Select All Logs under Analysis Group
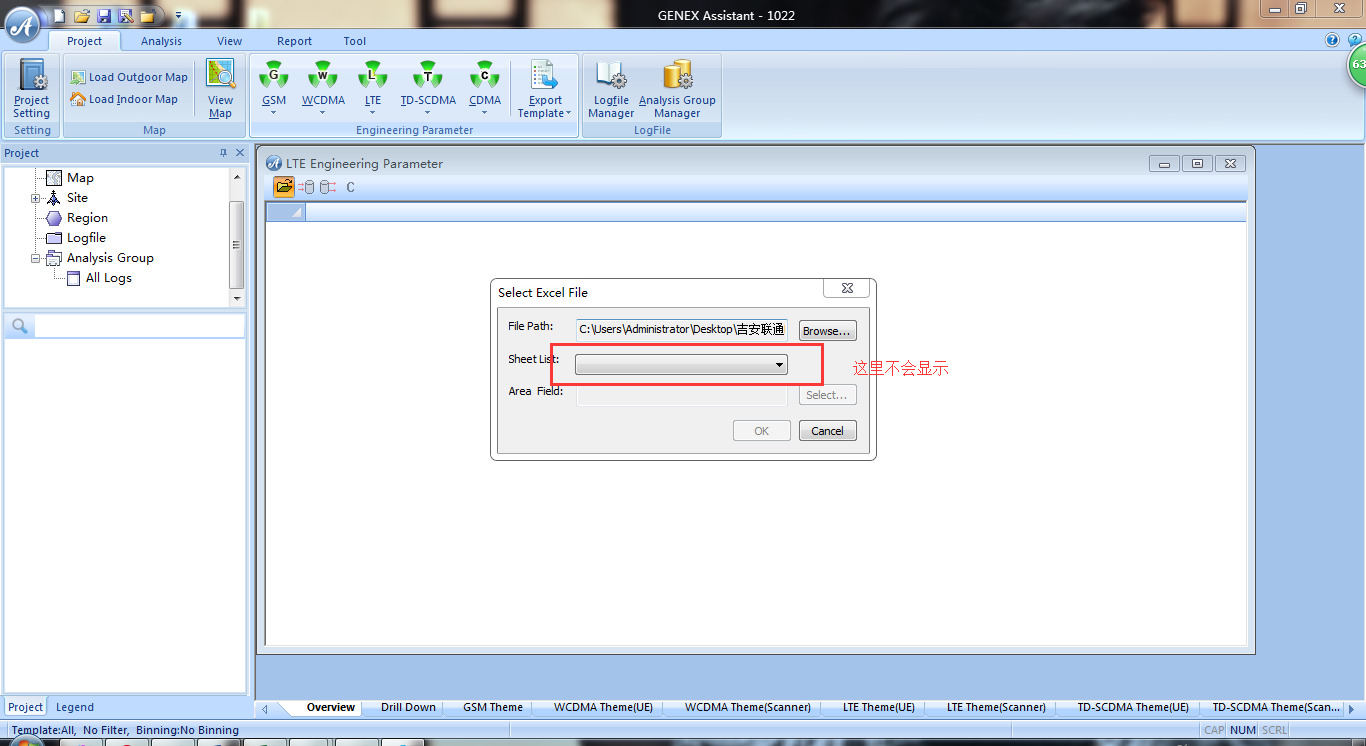The height and width of the screenshot is (746, 1366). (108, 278)
